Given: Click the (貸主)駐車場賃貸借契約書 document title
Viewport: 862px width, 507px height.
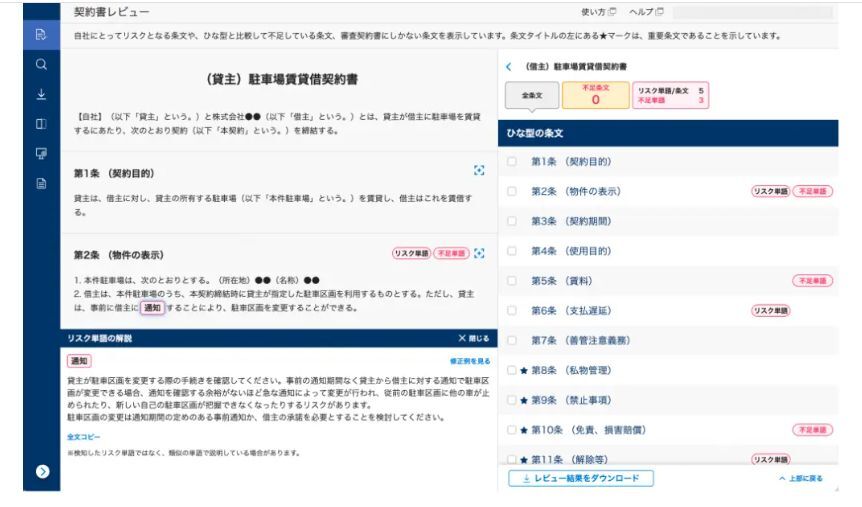Looking at the screenshot, I should (282, 79).
